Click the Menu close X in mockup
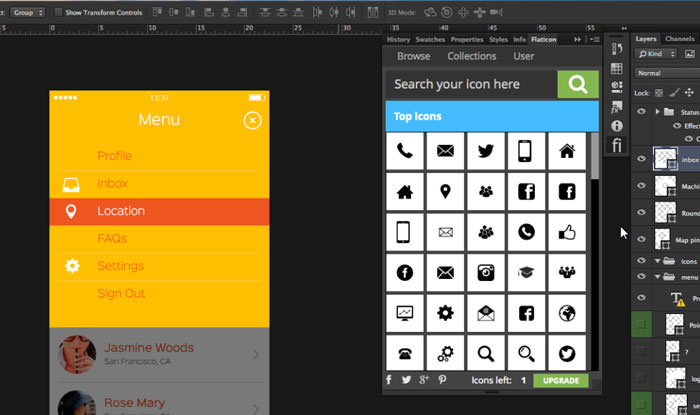Viewport: 700px width, 415px height. point(252,120)
